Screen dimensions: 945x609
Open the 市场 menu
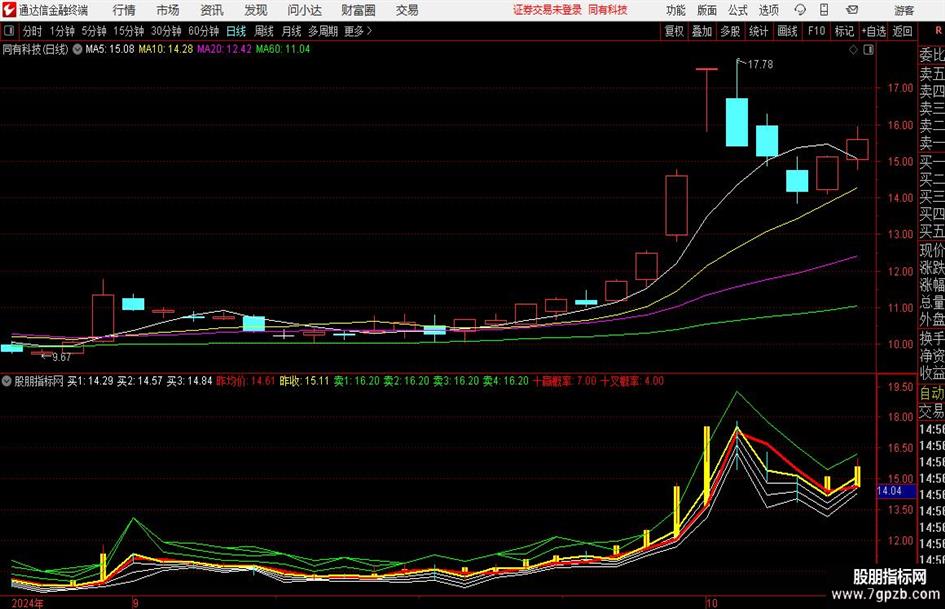click(x=168, y=10)
